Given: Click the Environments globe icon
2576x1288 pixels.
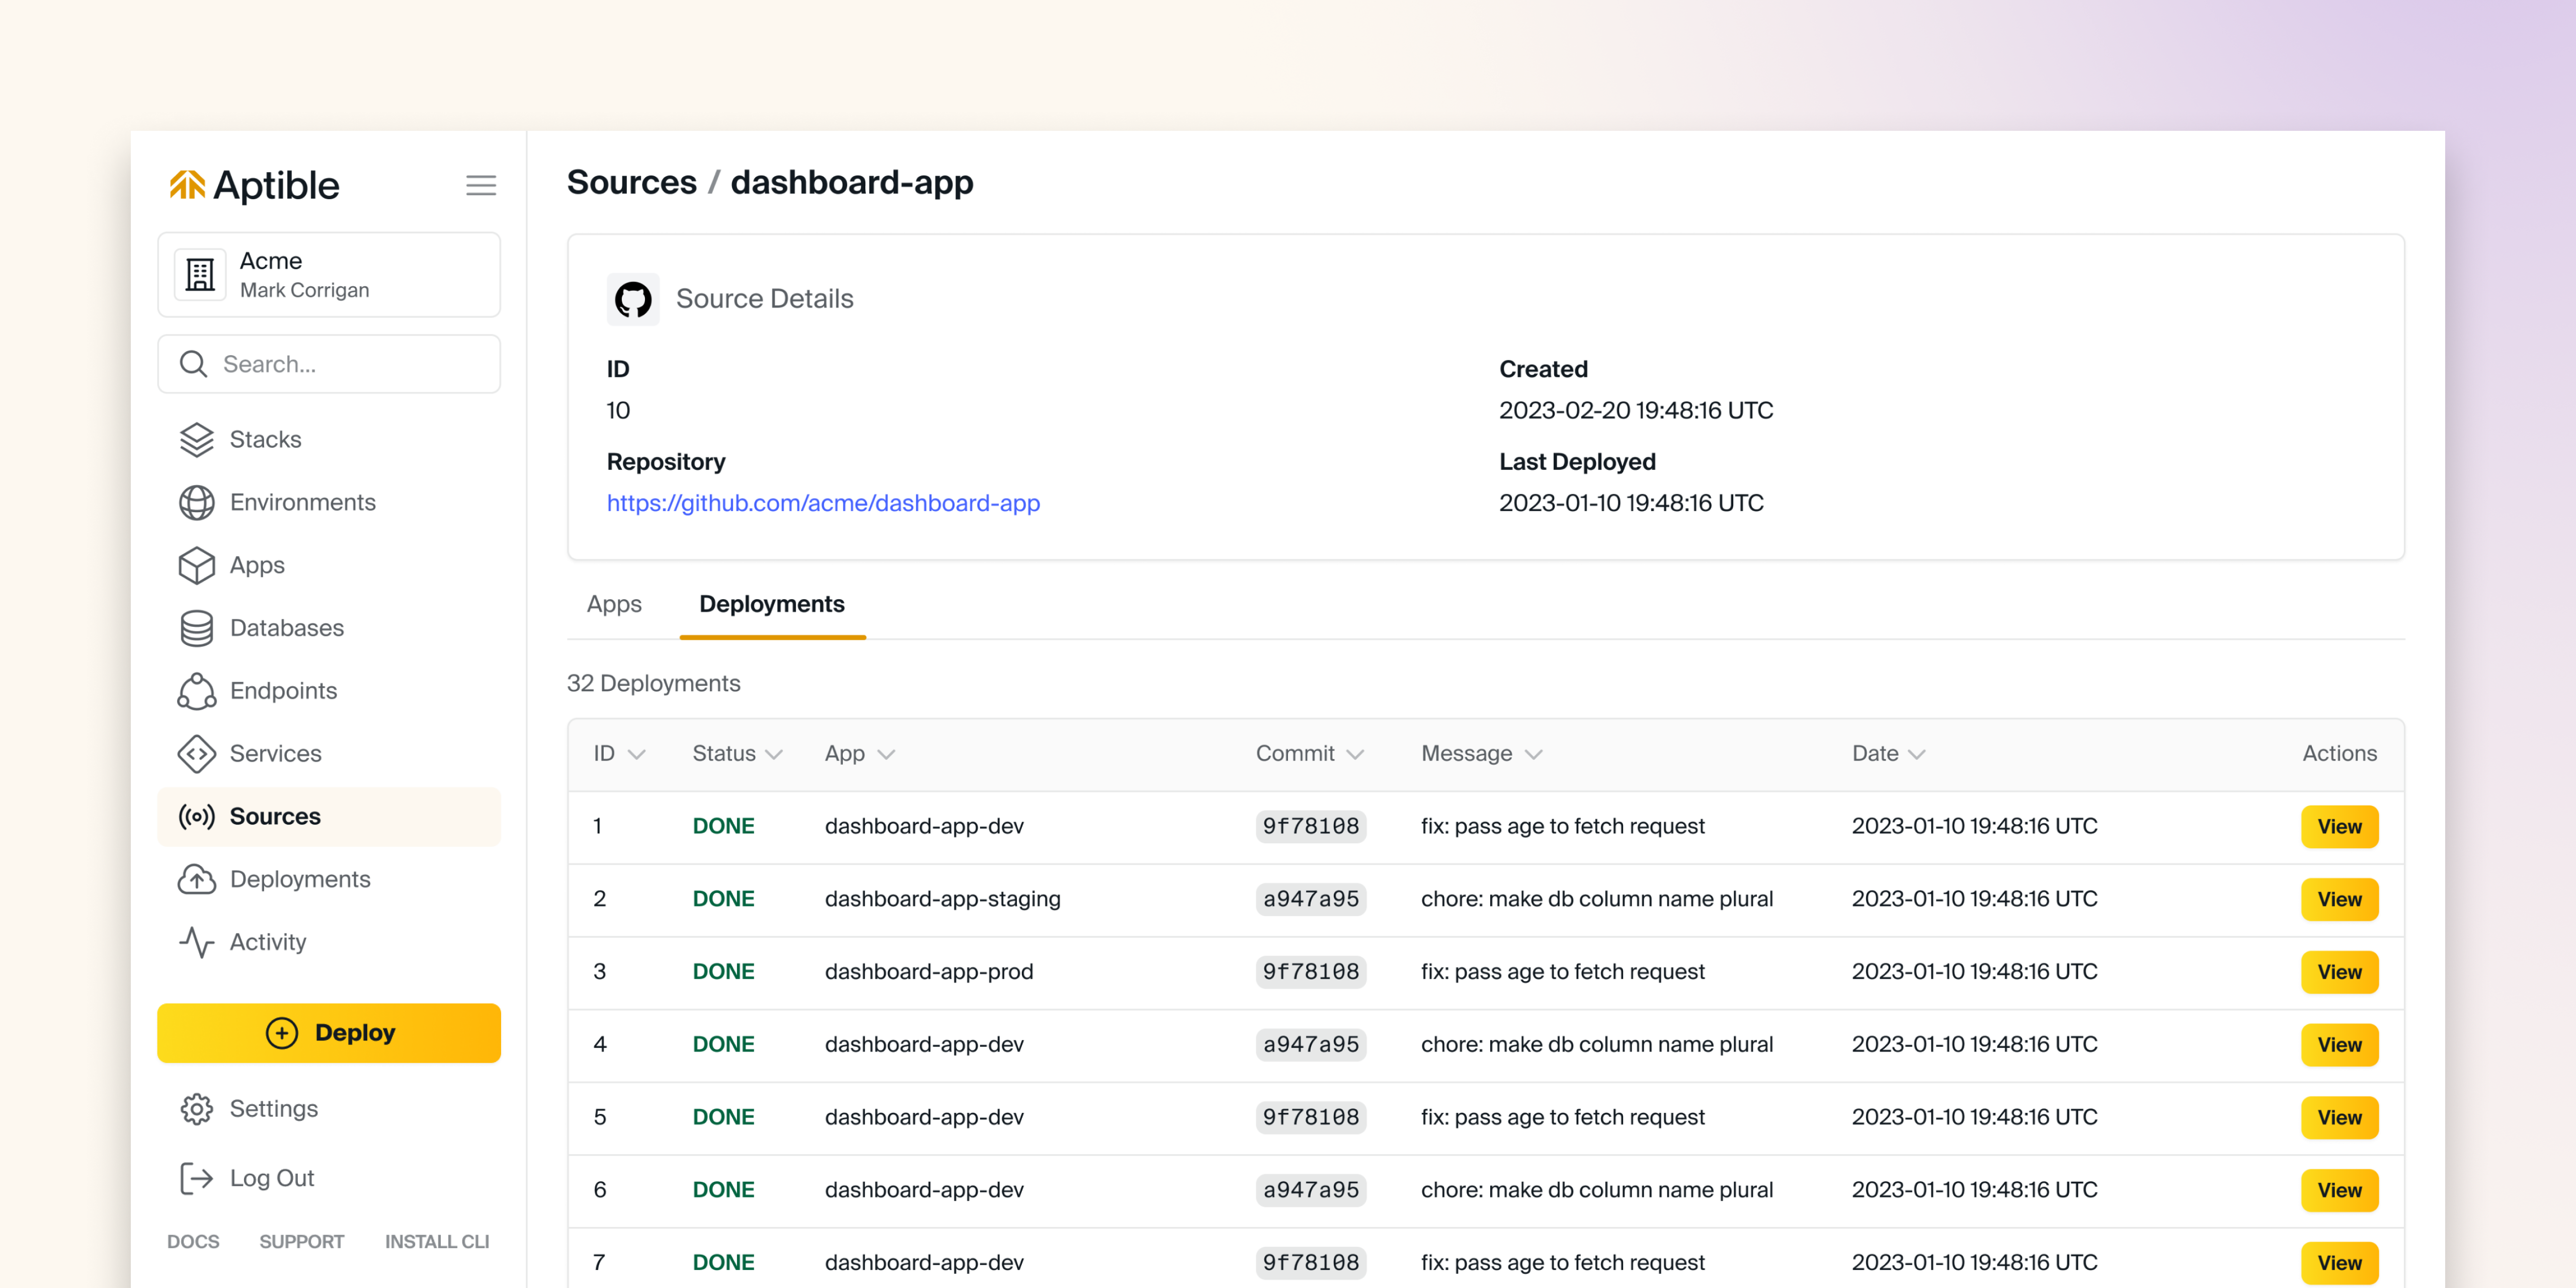Looking at the screenshot, I should [x=196, y=502].
